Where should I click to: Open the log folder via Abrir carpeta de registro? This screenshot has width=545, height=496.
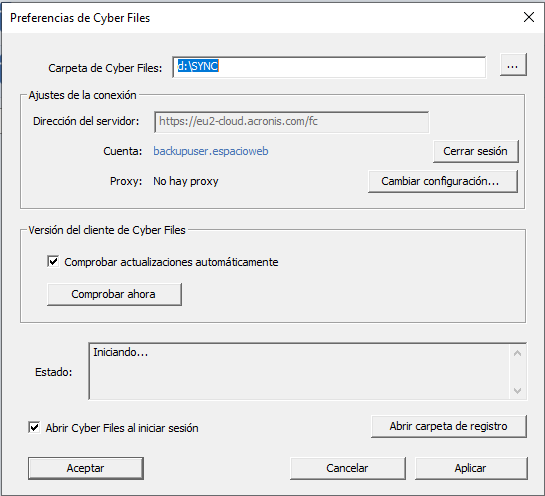click(x=449, y=426)
